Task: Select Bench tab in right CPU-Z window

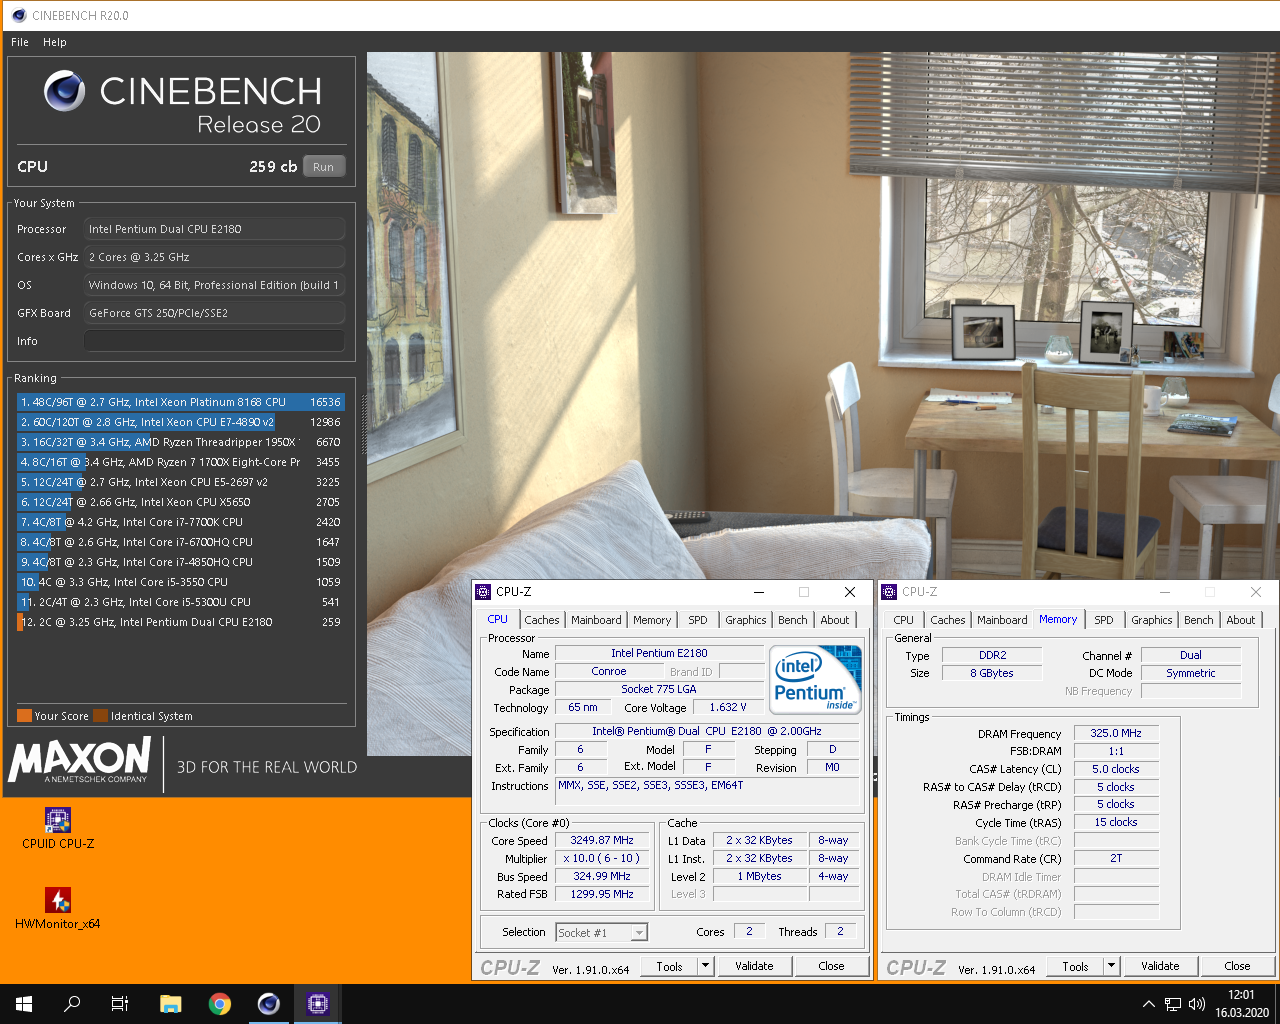Action: coord(1199,620)
